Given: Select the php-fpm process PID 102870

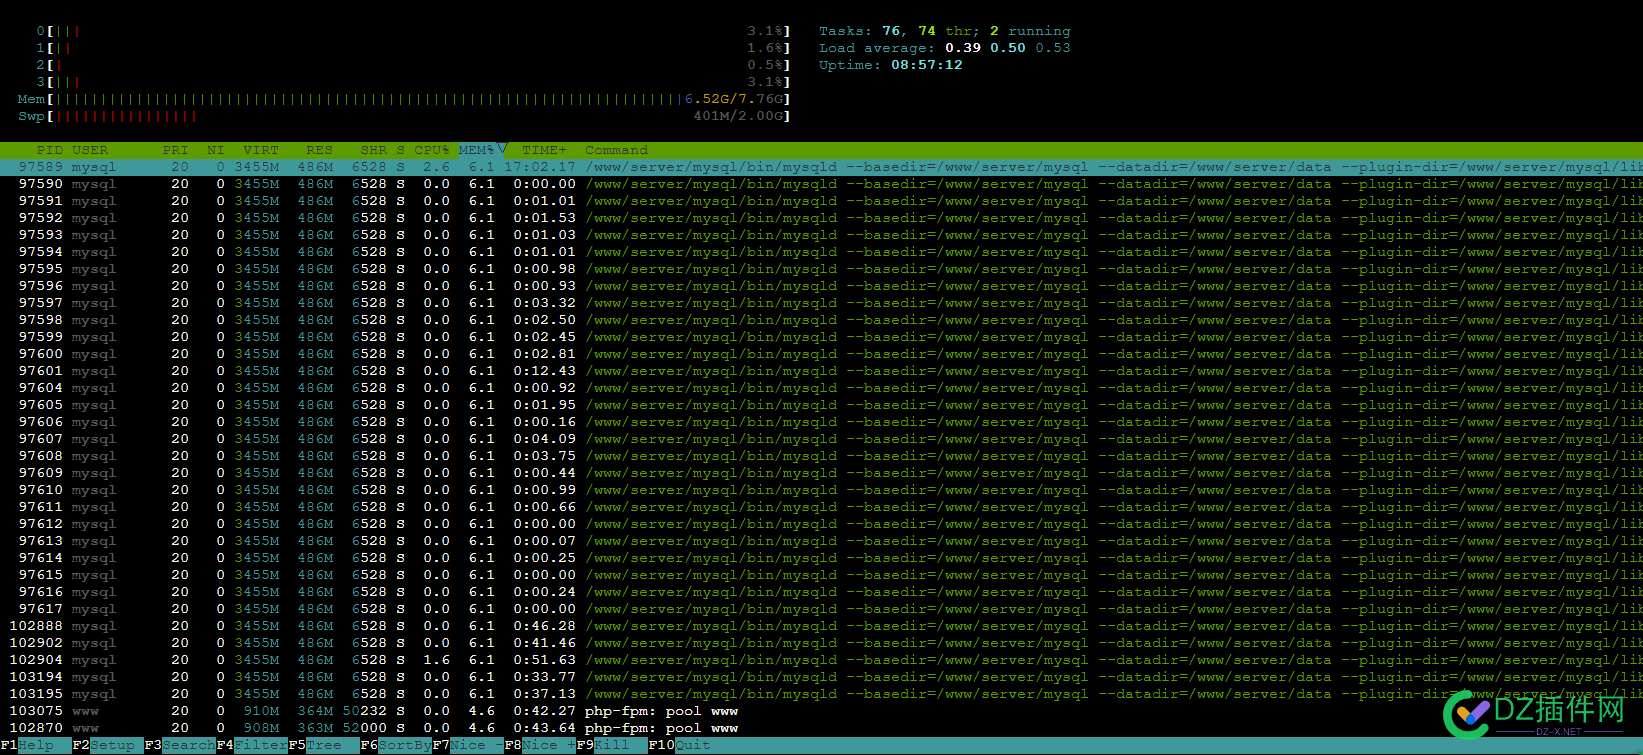Looking at the screenshot, I should (821, 728).
